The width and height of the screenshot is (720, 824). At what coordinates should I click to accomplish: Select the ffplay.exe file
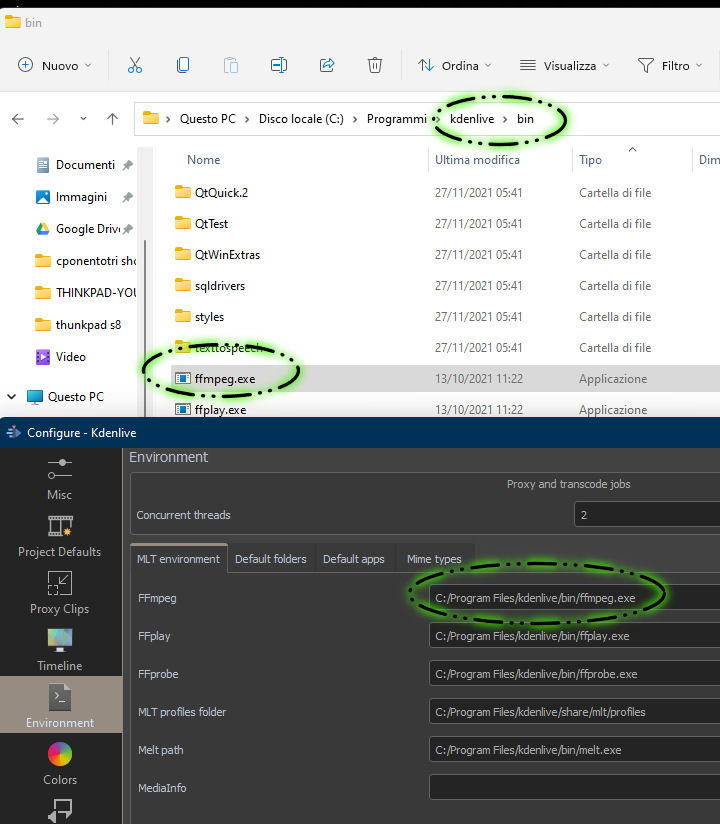click(x=220, y=410)
